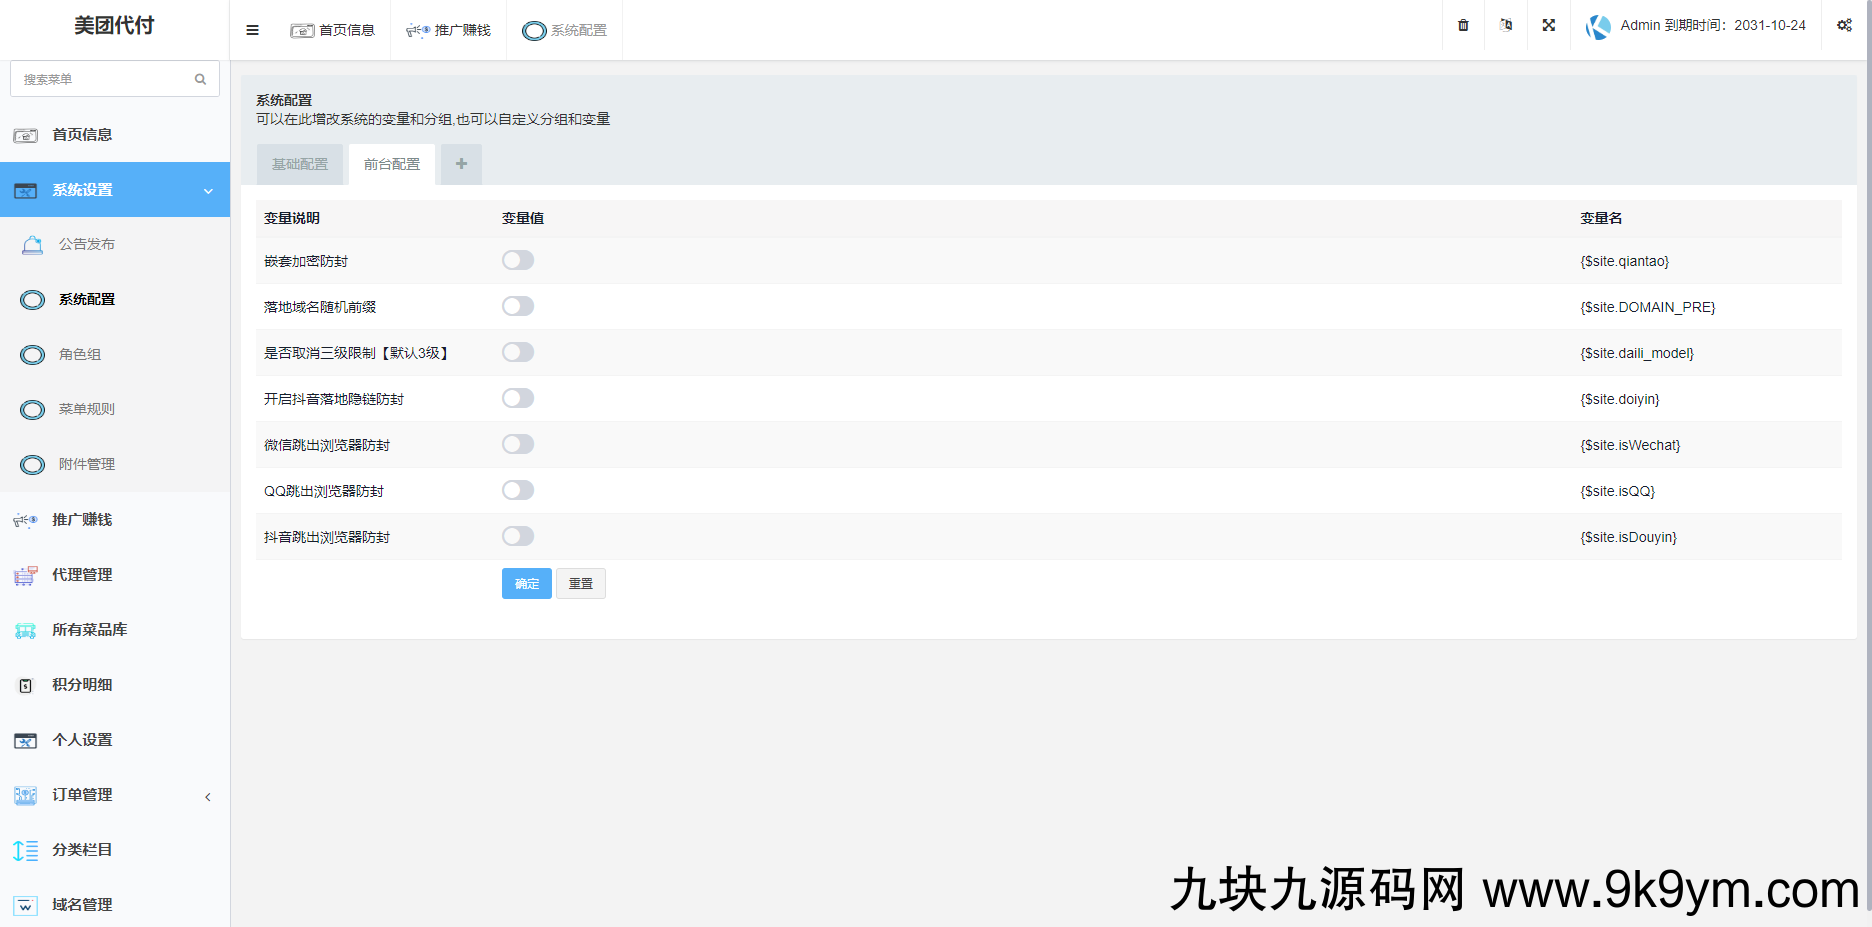This screenshot has width=1872, height=927.
Task: Click the 搜索菜单 search field
Action: point(105,78)
